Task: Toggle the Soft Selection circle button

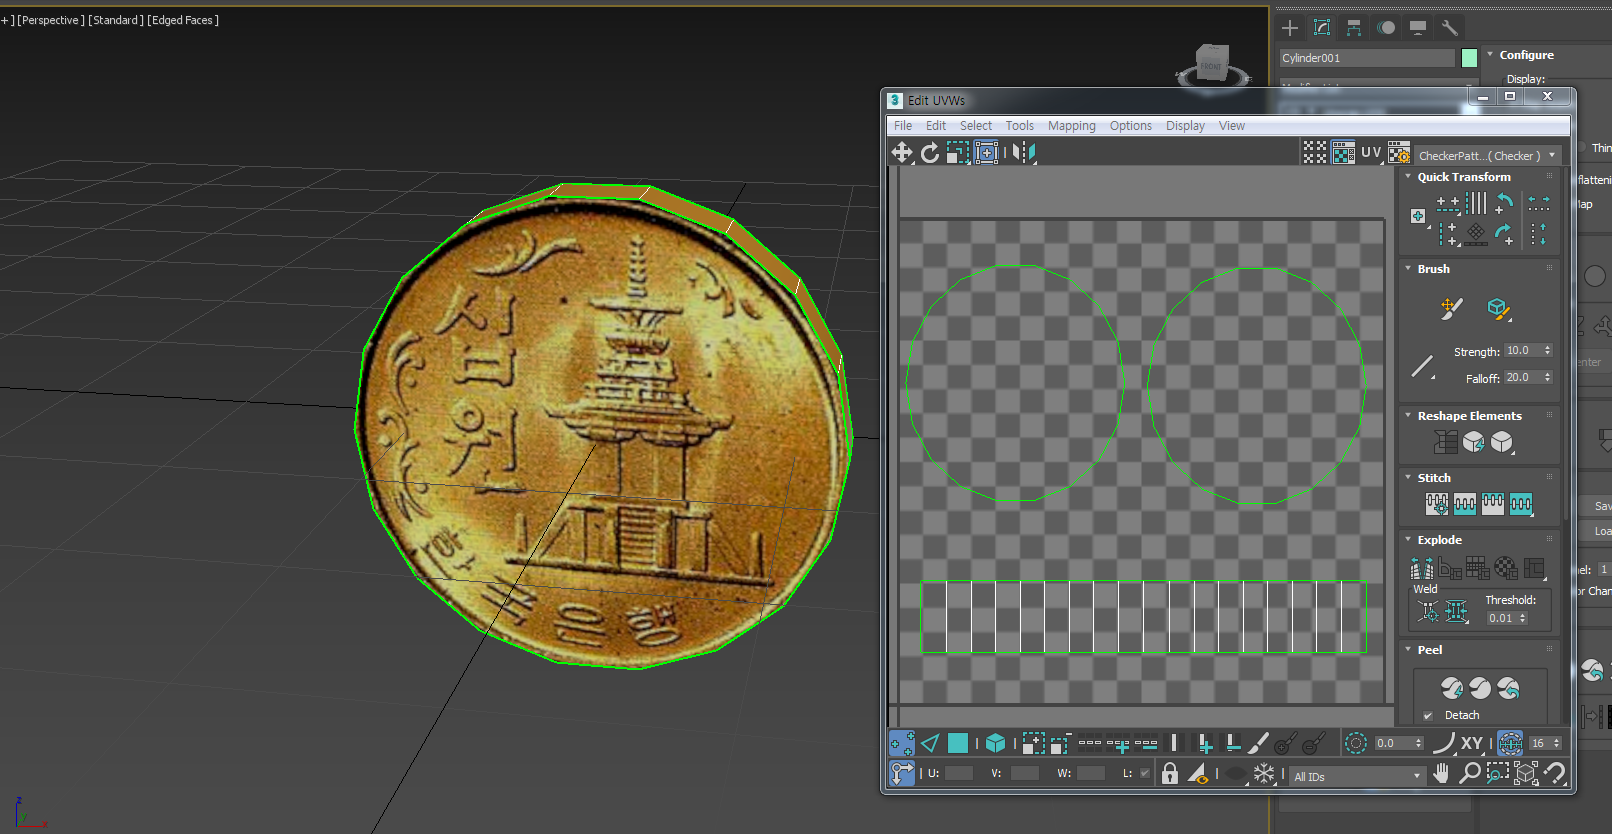Action: 1356,743
